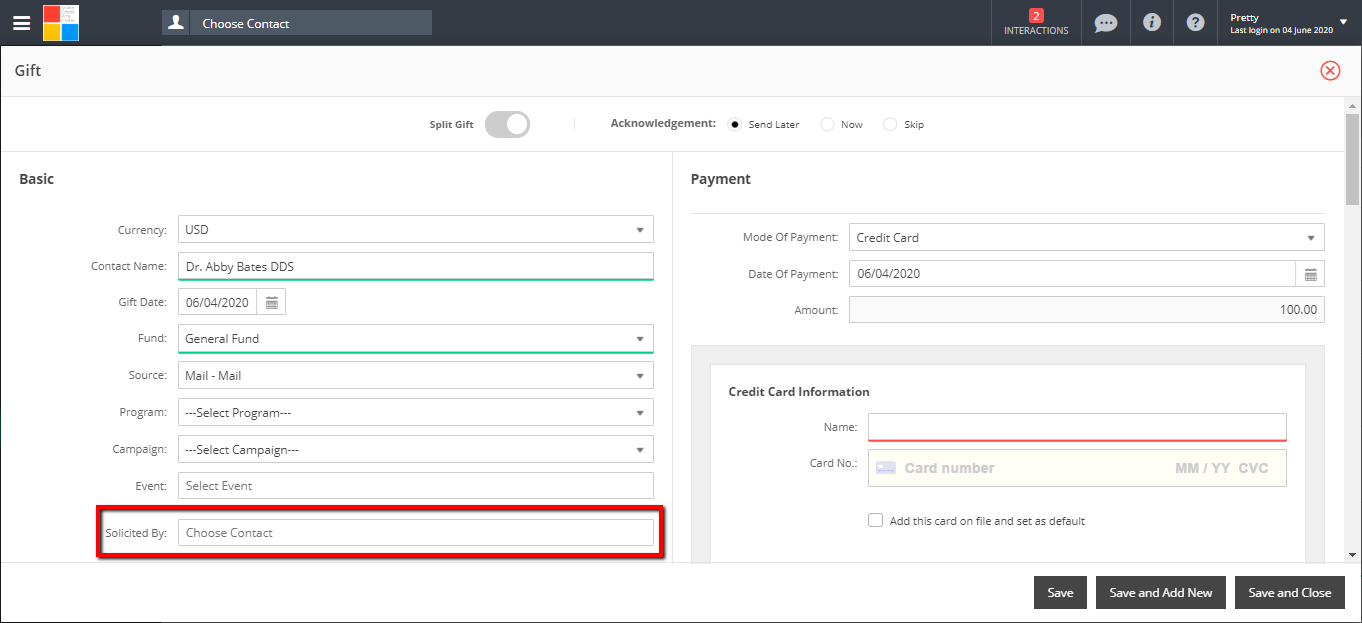Expand the Select Program dropdown
The height and width of the screenshot is (623, 1362).
tap(416, 413)
